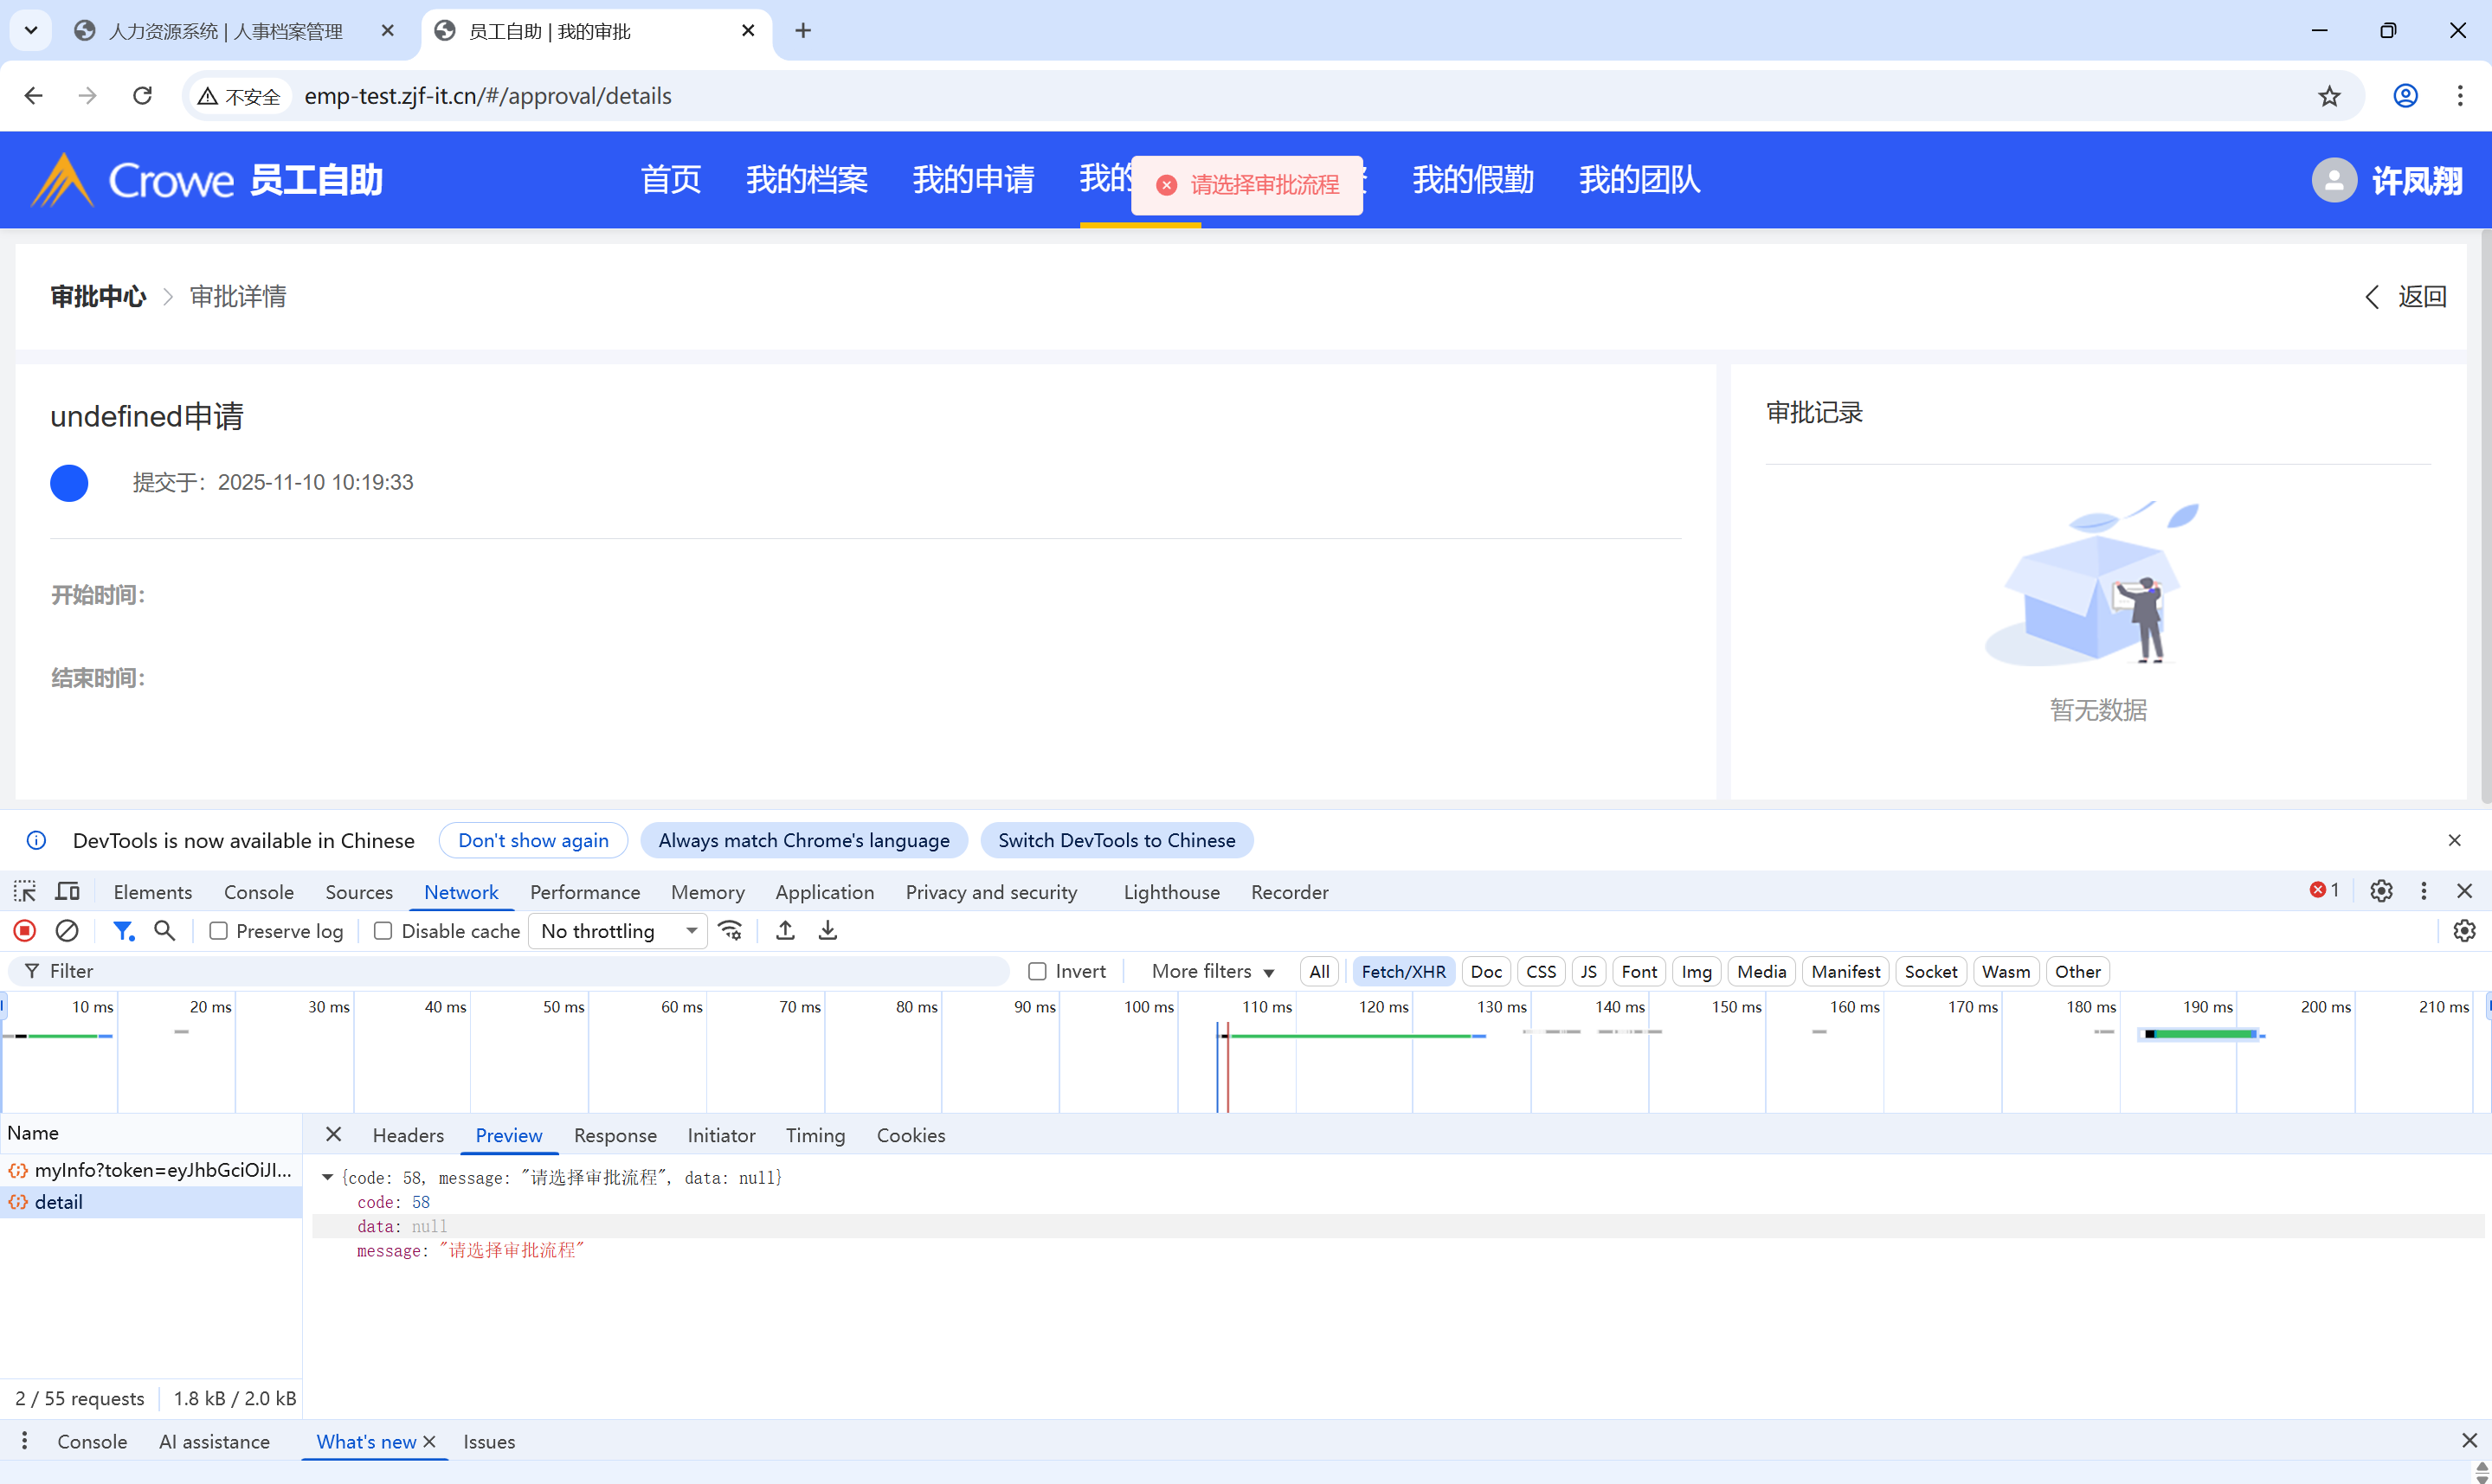2492x1484 pixels.
Task: Click the stop recording network log icon
Action: click(x=25, y=931)
